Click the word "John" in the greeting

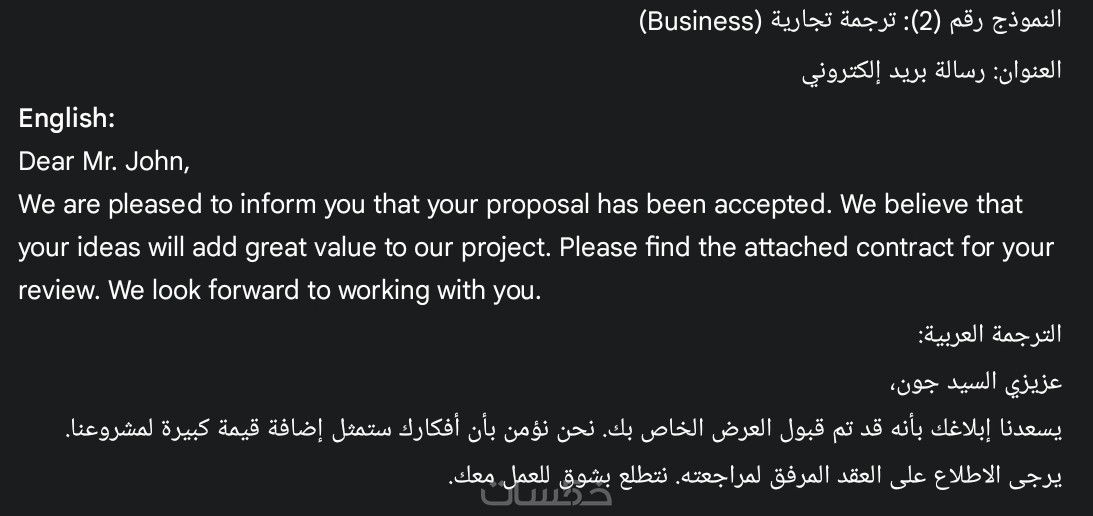[x=154, y=161]
